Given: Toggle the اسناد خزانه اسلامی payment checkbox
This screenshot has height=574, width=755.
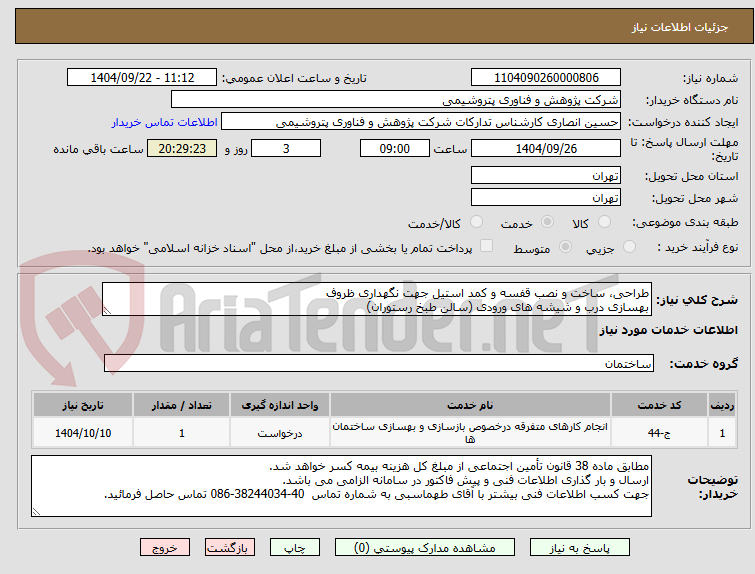Looking at the screenshot, I should [487, 246].
